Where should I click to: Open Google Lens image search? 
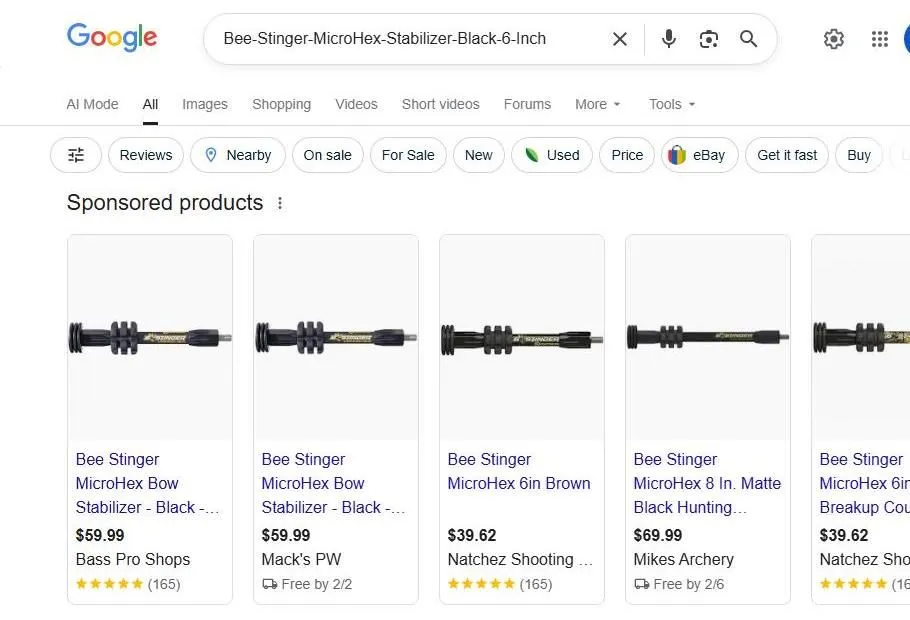point(708,39)
